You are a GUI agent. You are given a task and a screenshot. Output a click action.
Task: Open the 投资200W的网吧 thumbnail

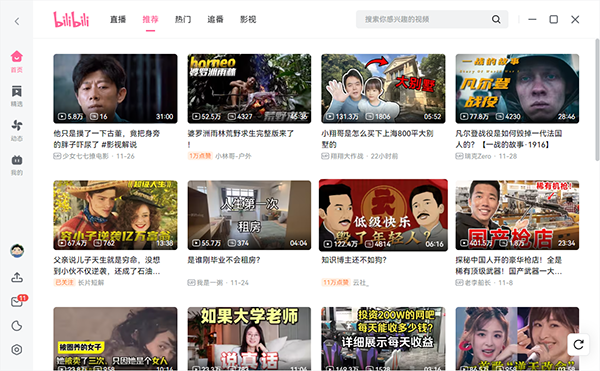[x=383, y=338]
